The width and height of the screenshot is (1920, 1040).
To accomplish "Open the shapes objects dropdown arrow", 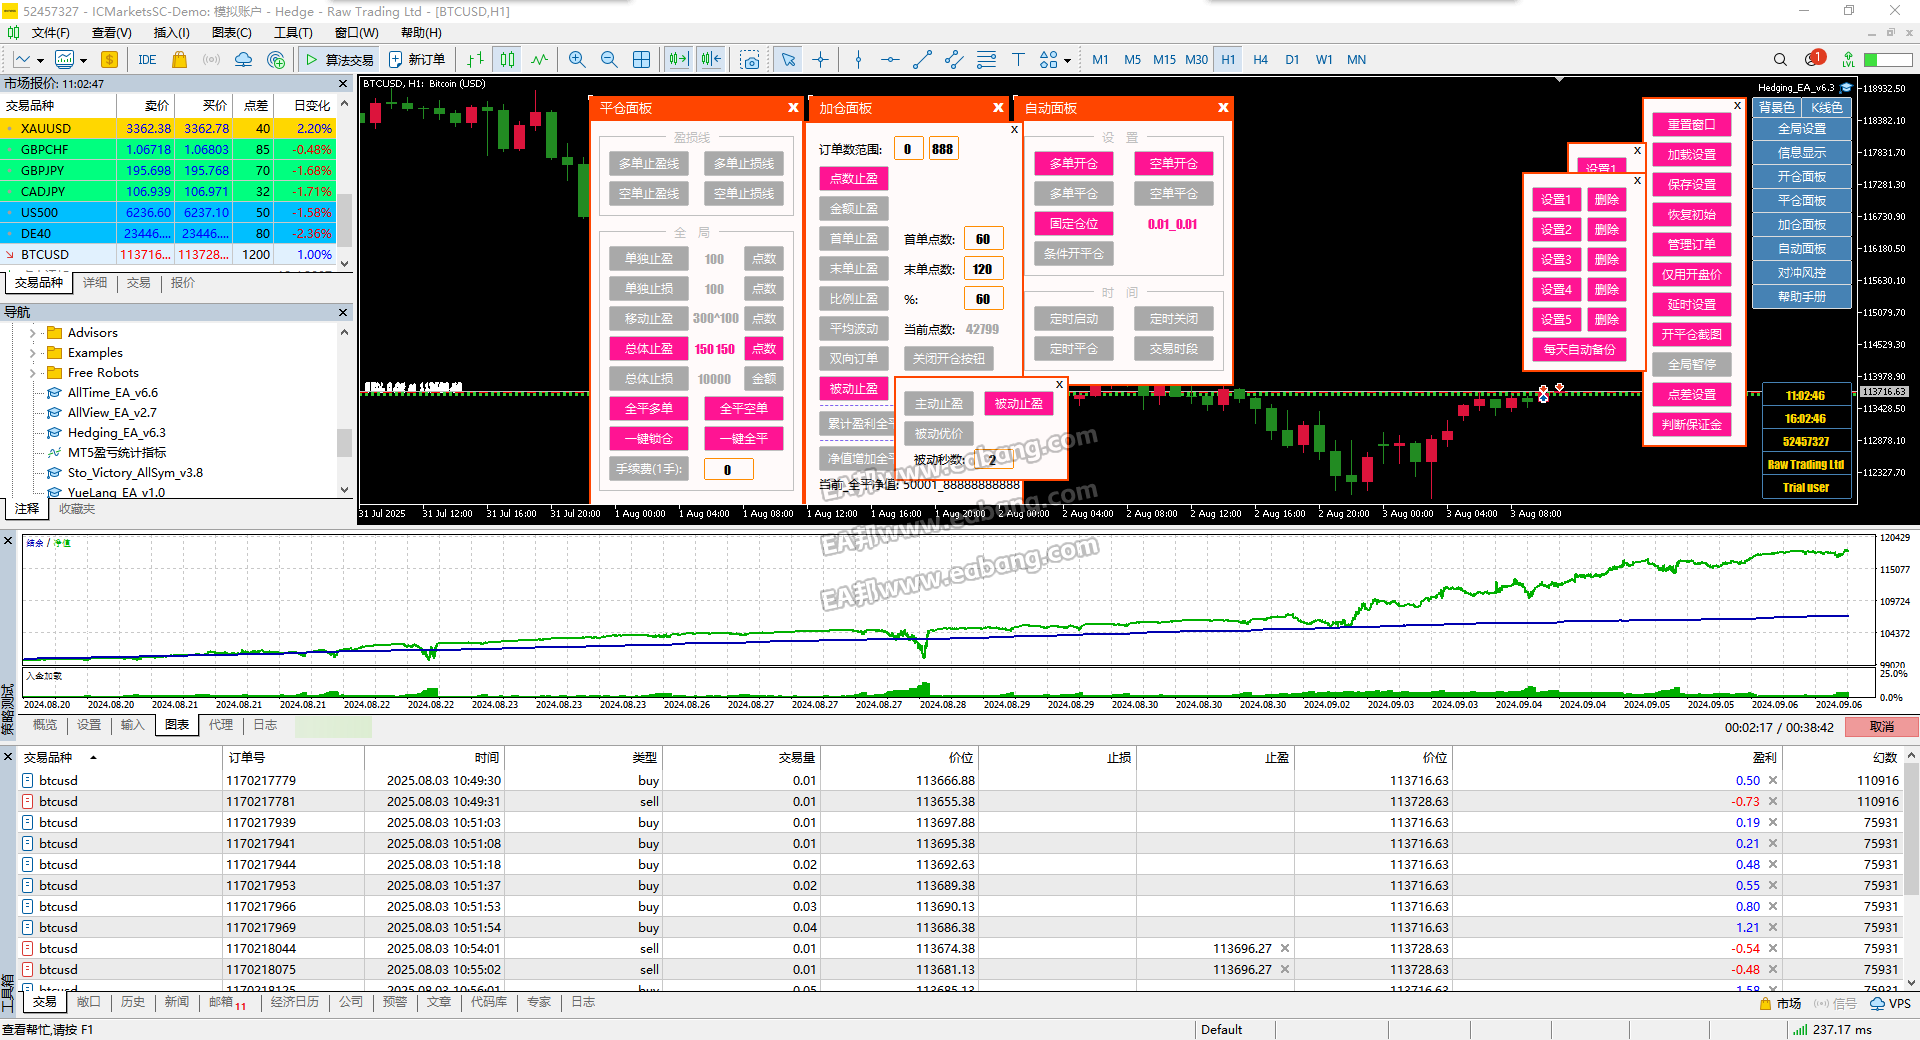I will (x=1068, y=60).
